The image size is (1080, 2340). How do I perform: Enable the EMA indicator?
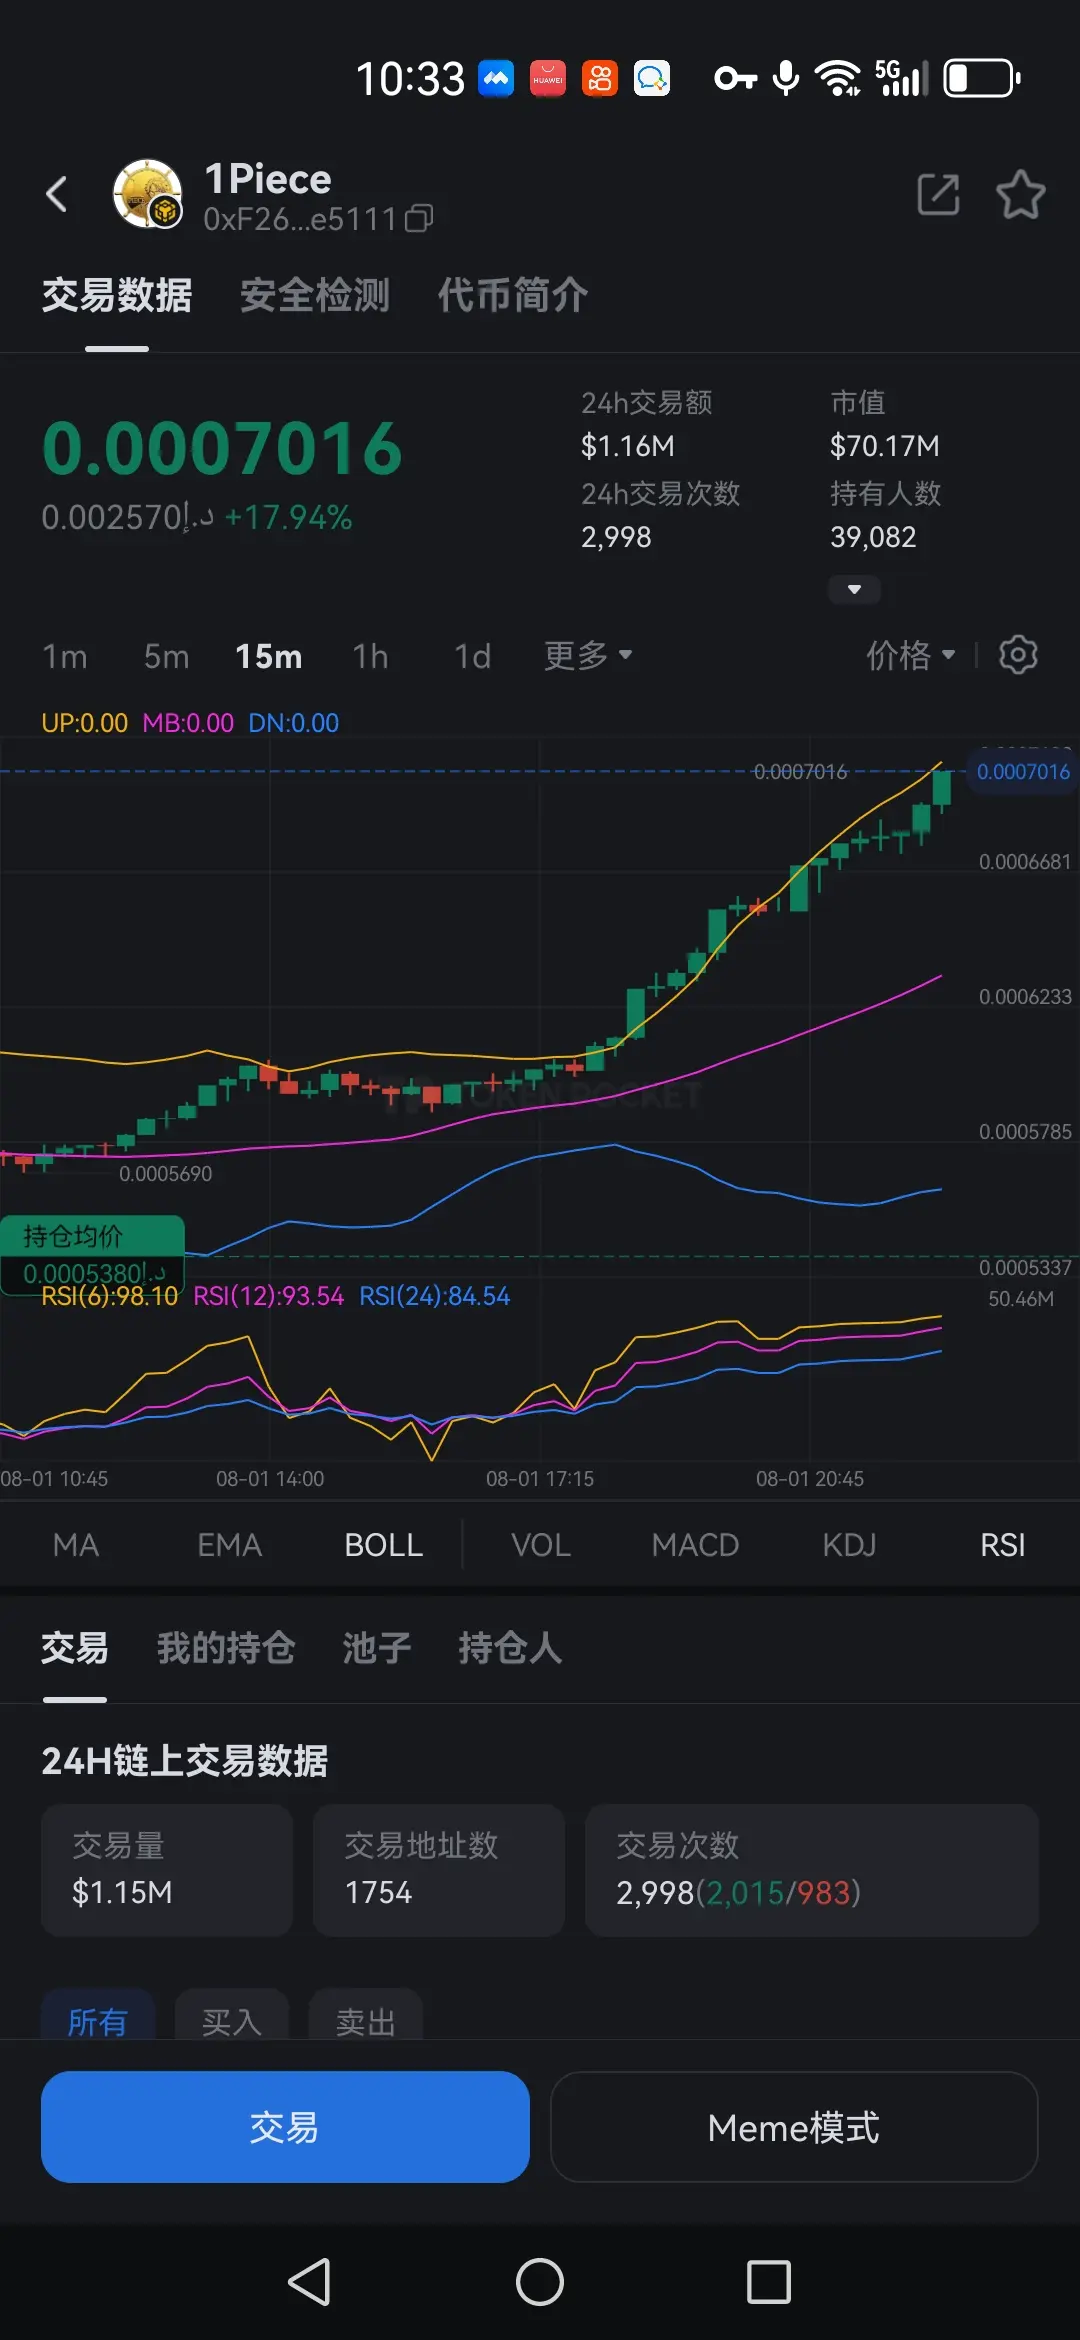[230, 1545]
